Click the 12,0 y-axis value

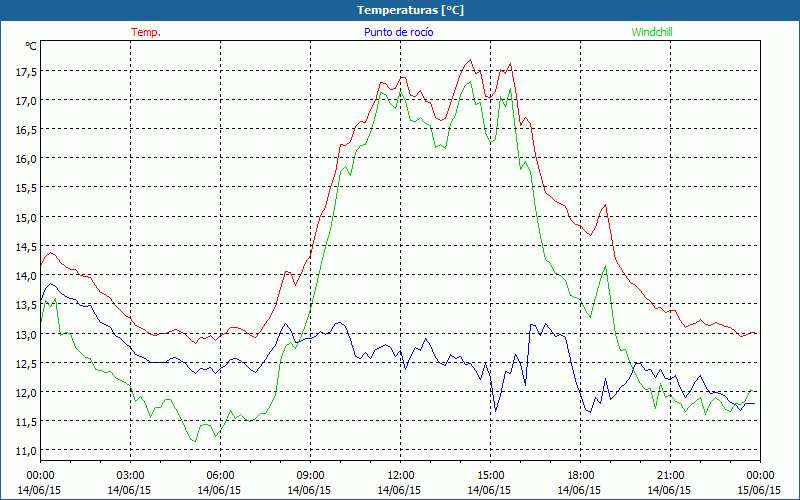pos(27,393)
